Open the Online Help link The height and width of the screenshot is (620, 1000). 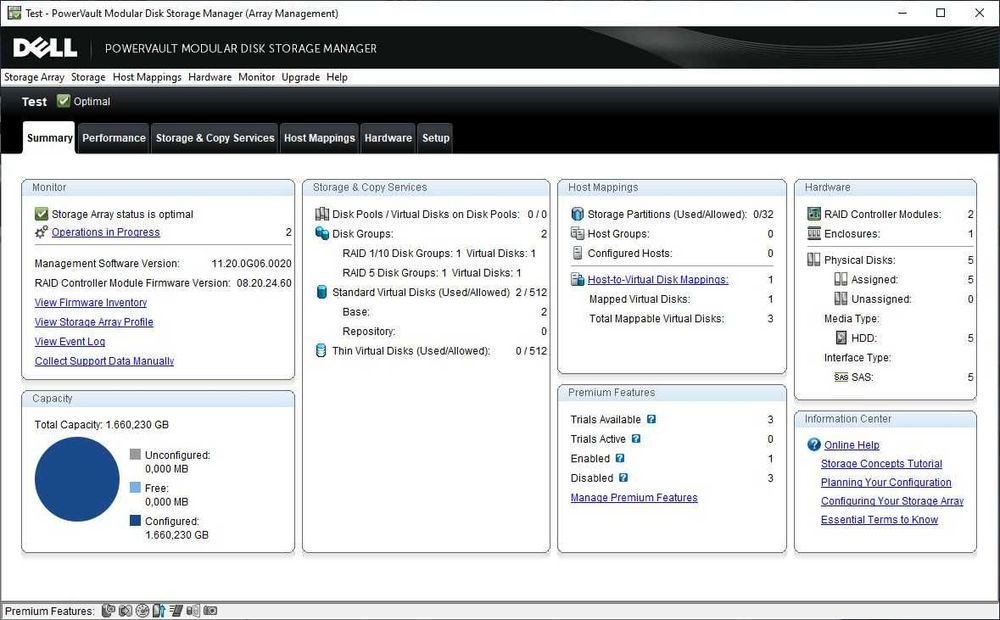[x=851, y=445]
